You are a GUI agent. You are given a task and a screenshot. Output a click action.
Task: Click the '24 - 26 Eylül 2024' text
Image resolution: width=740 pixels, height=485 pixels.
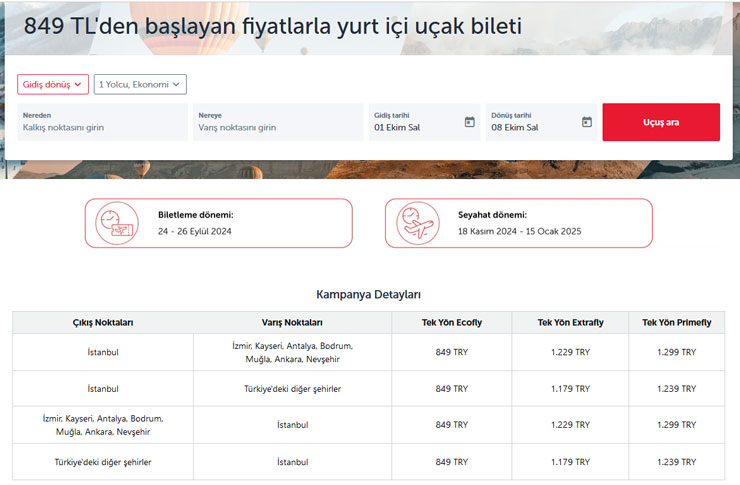195,231
